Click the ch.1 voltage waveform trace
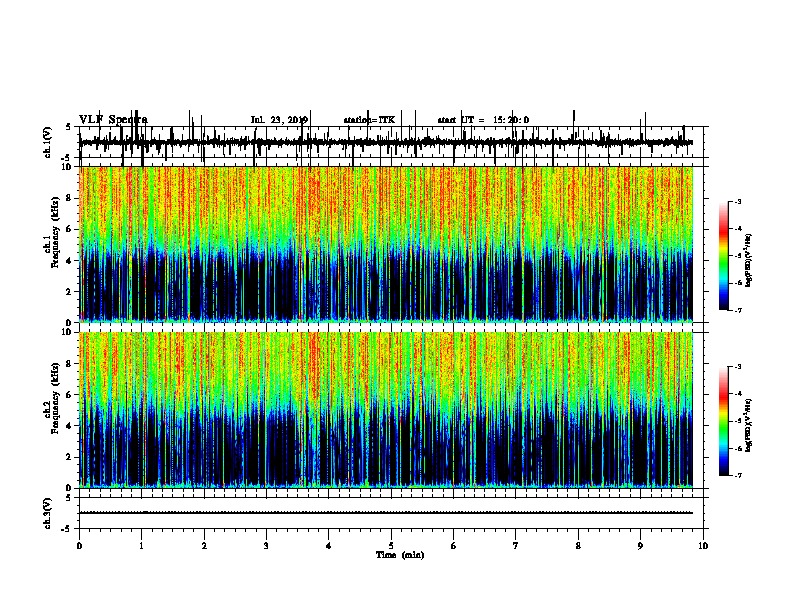Screen dimensions: 792x612 click(x=386, y=142)
